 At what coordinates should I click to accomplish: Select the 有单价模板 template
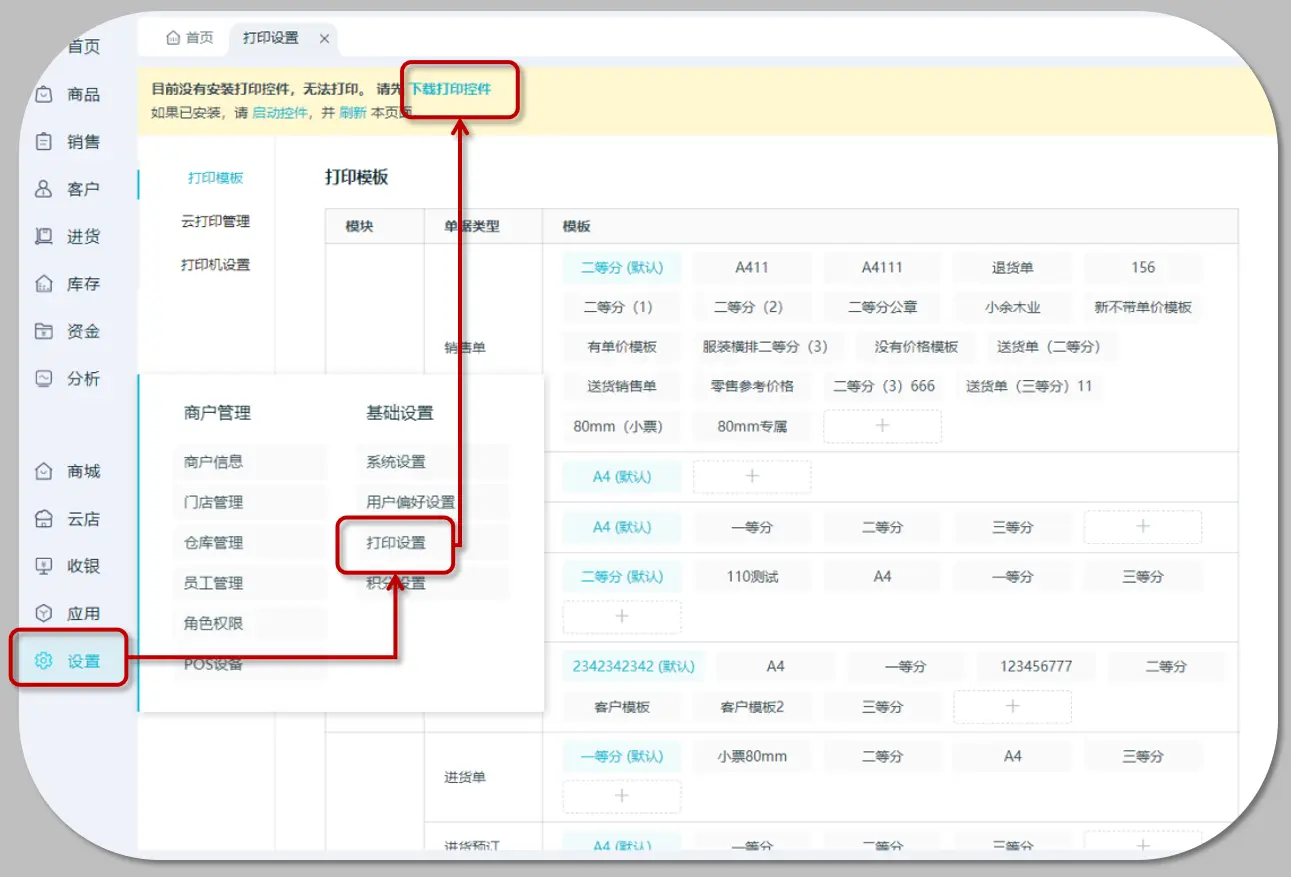click(622, 347)
